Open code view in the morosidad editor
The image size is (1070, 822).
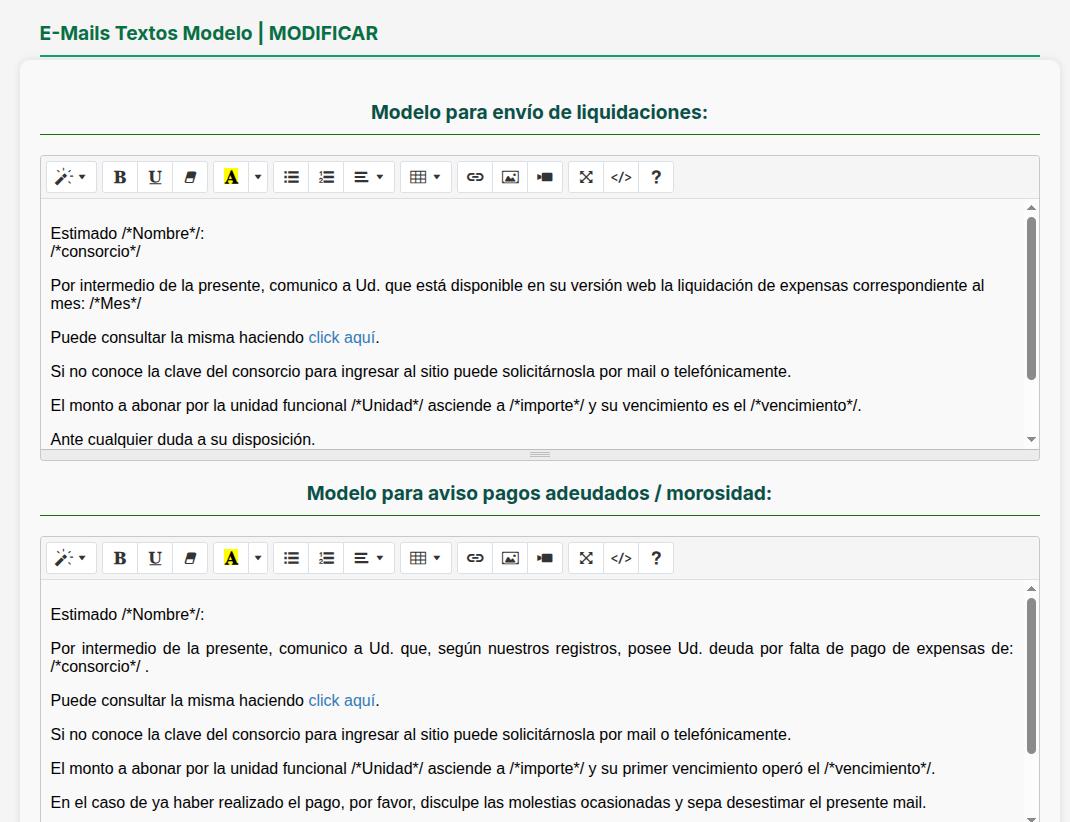tap(620, 558)
